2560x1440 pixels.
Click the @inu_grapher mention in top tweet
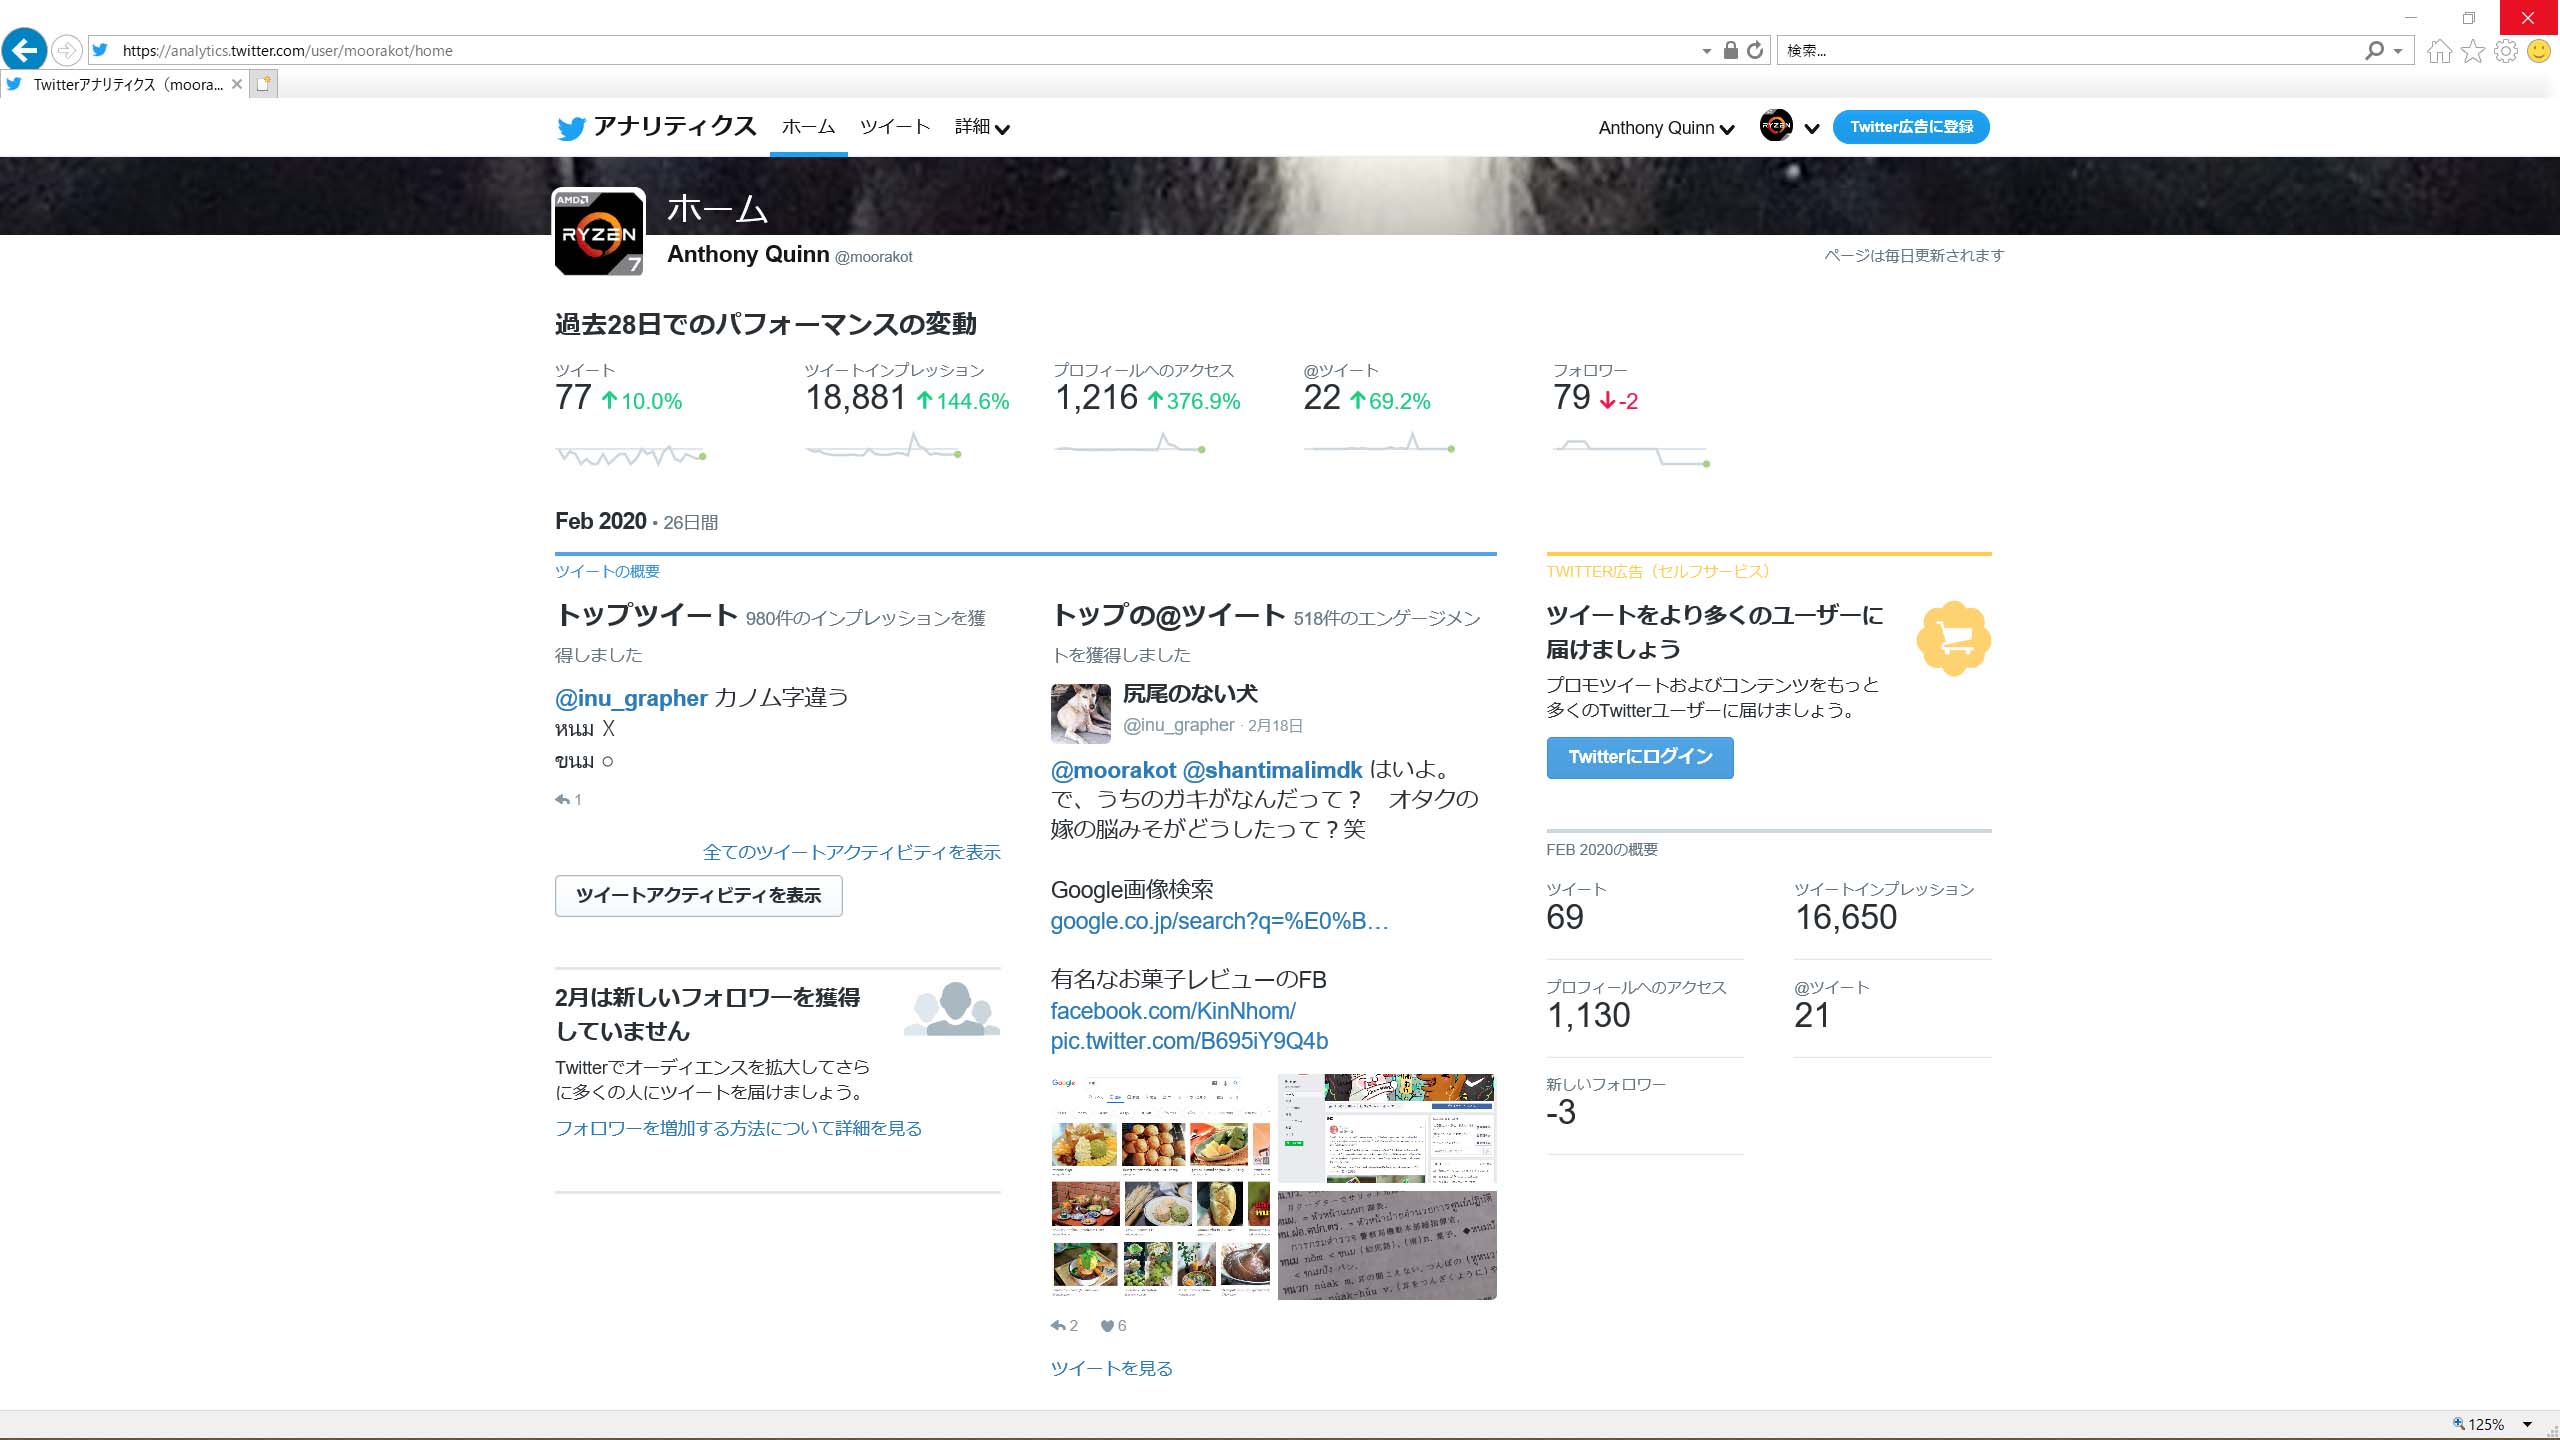point(631,698)
